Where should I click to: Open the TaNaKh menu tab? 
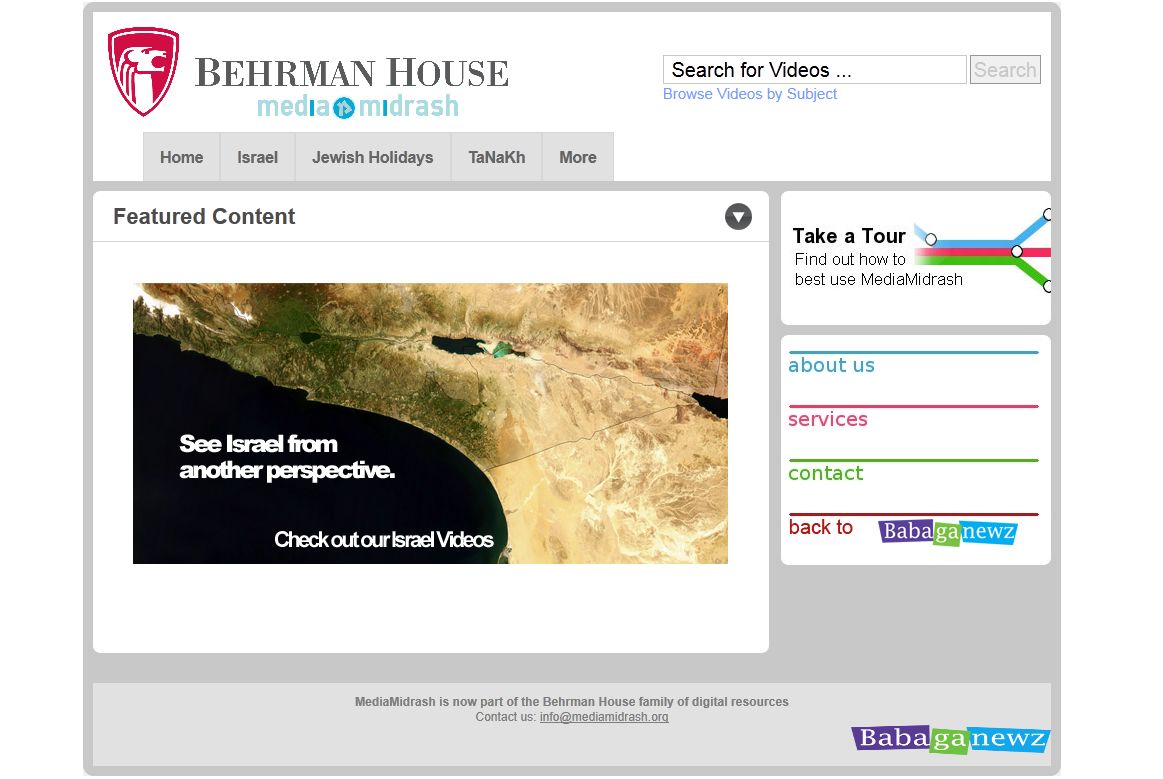496,157
